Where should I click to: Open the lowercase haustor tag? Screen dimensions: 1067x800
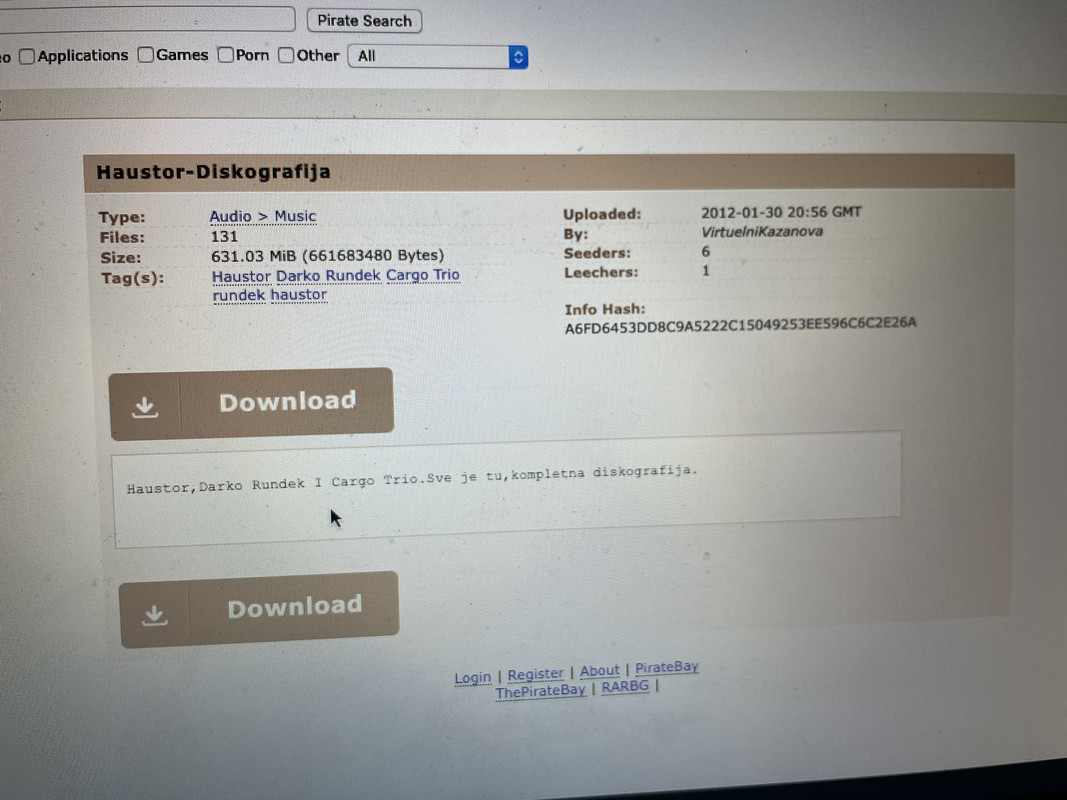click(x=299, y=295)
